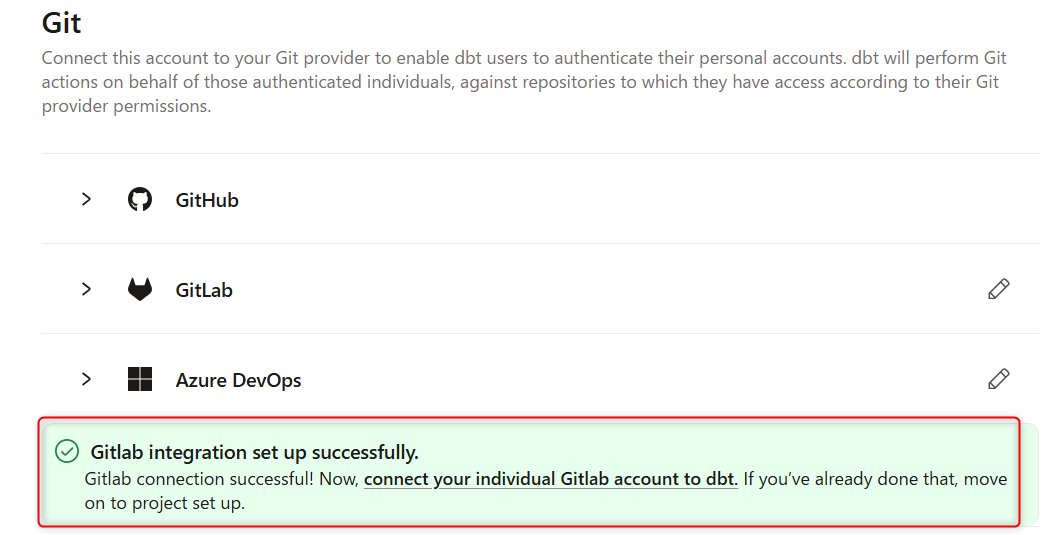Edit GitLab settings via pencil icon

pyautogui.click(x=998, y=289)
